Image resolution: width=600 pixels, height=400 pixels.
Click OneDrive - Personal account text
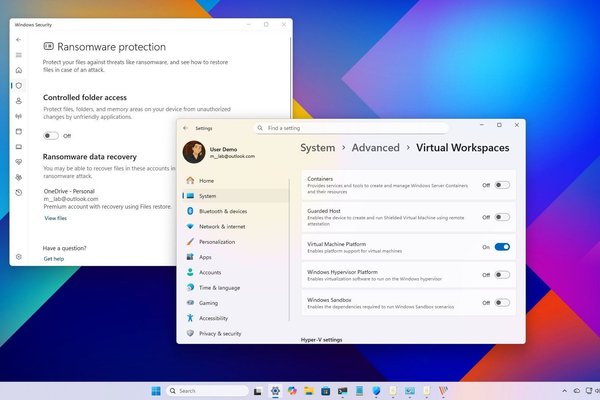click(69, 191)
